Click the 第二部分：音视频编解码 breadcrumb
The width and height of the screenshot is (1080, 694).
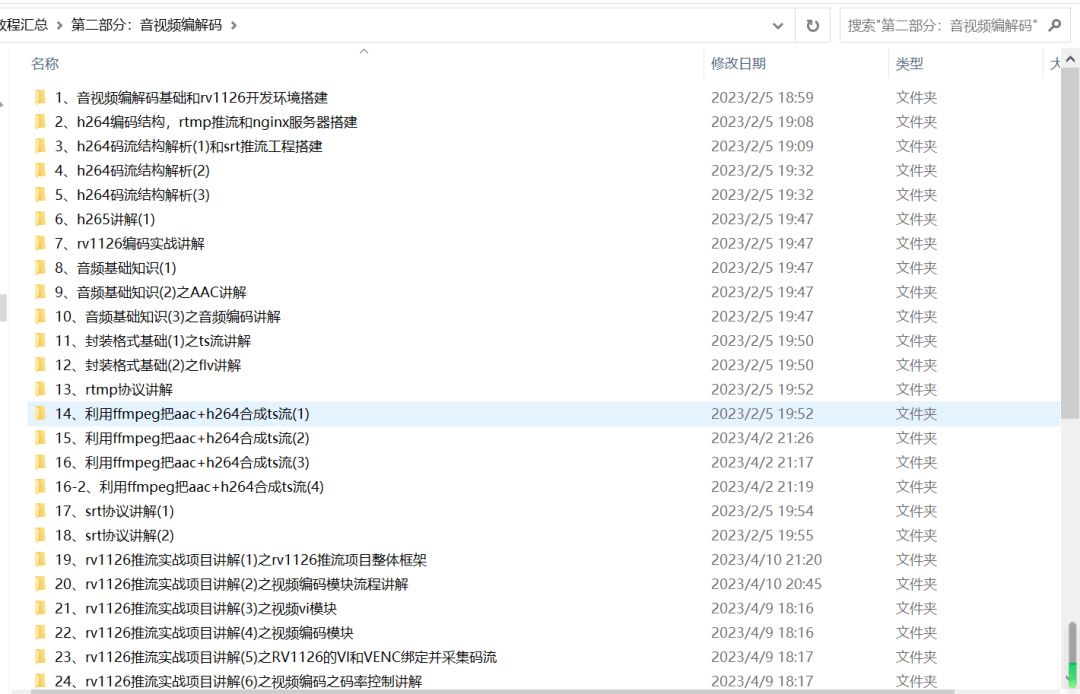click(x=147, y=25)
